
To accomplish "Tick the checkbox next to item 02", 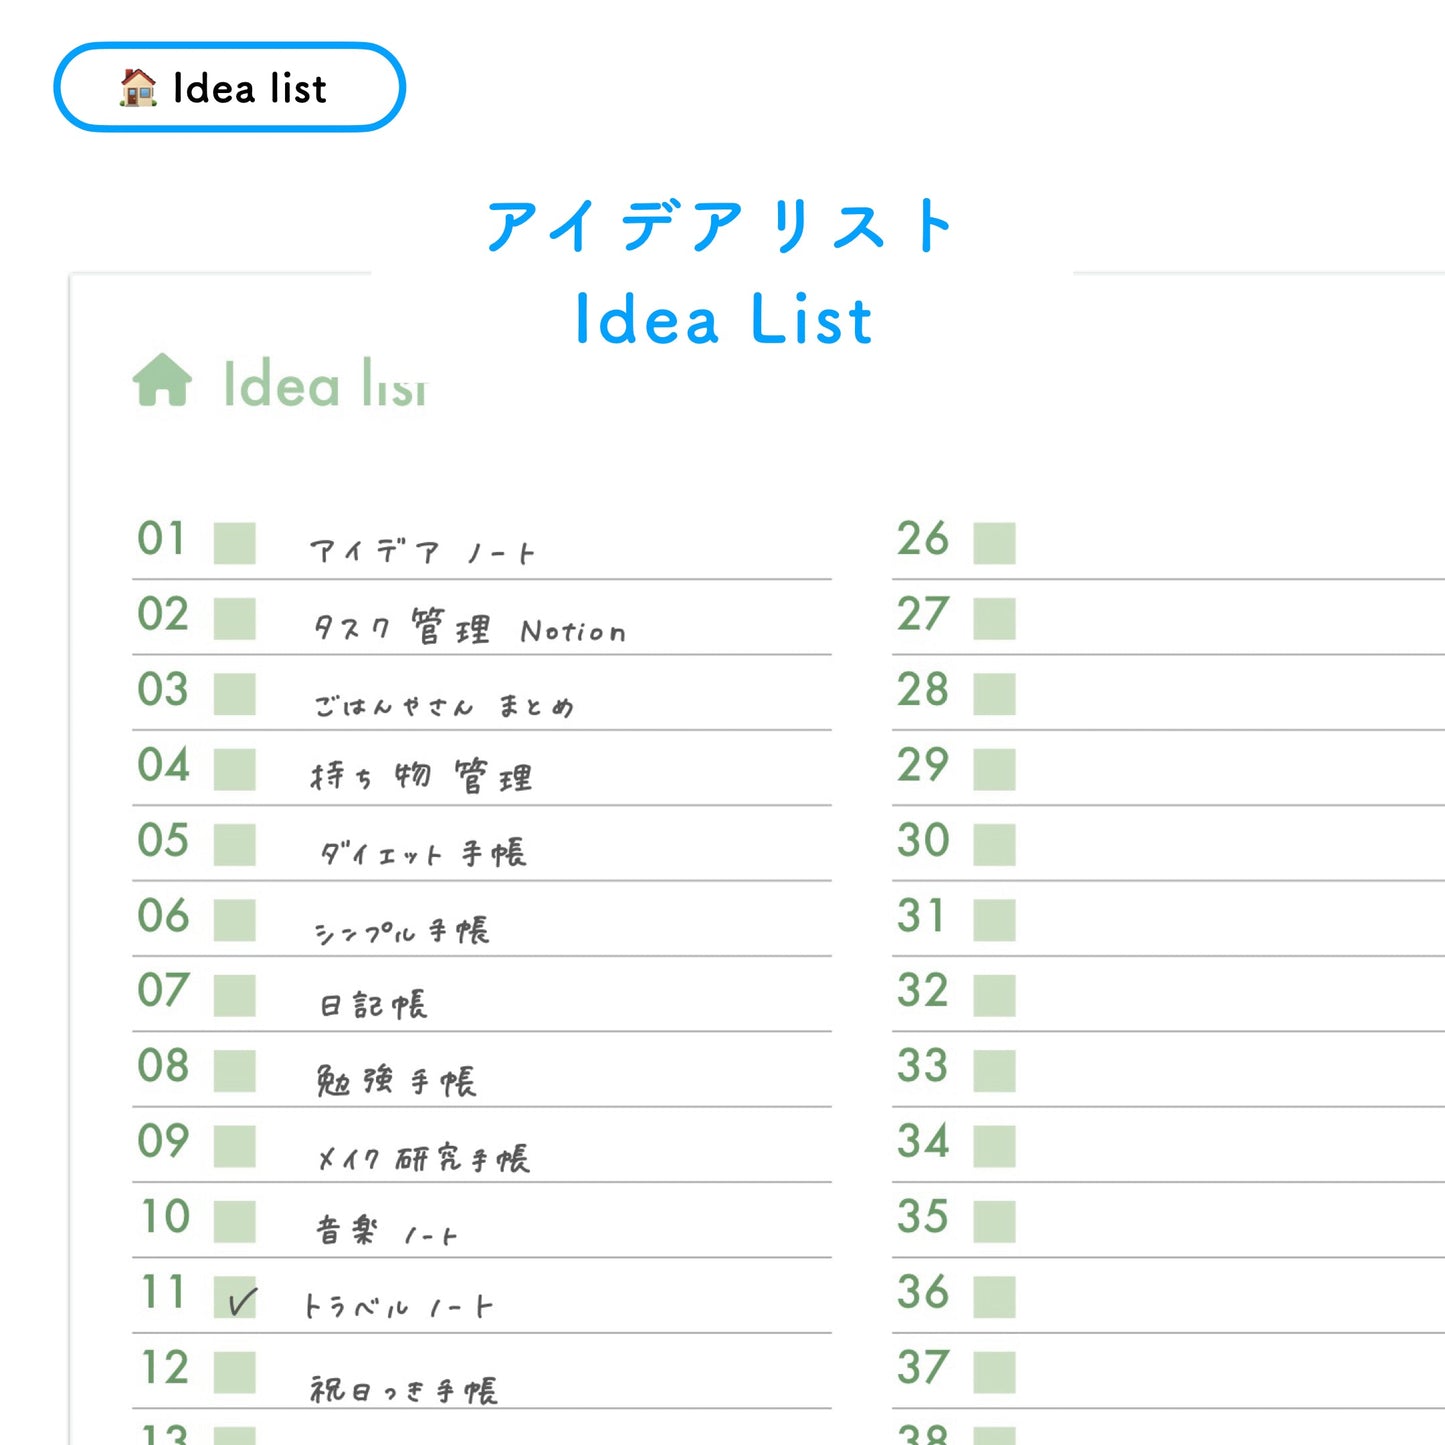I will click(x=235, y=618).
